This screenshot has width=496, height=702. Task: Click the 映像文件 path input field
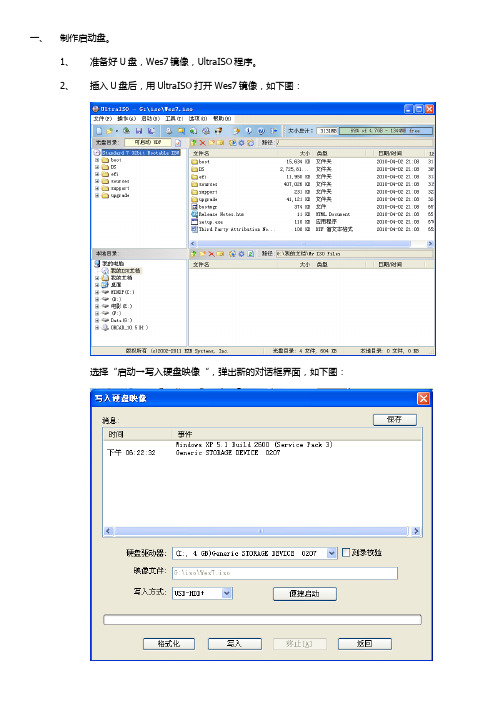(285, 573)
